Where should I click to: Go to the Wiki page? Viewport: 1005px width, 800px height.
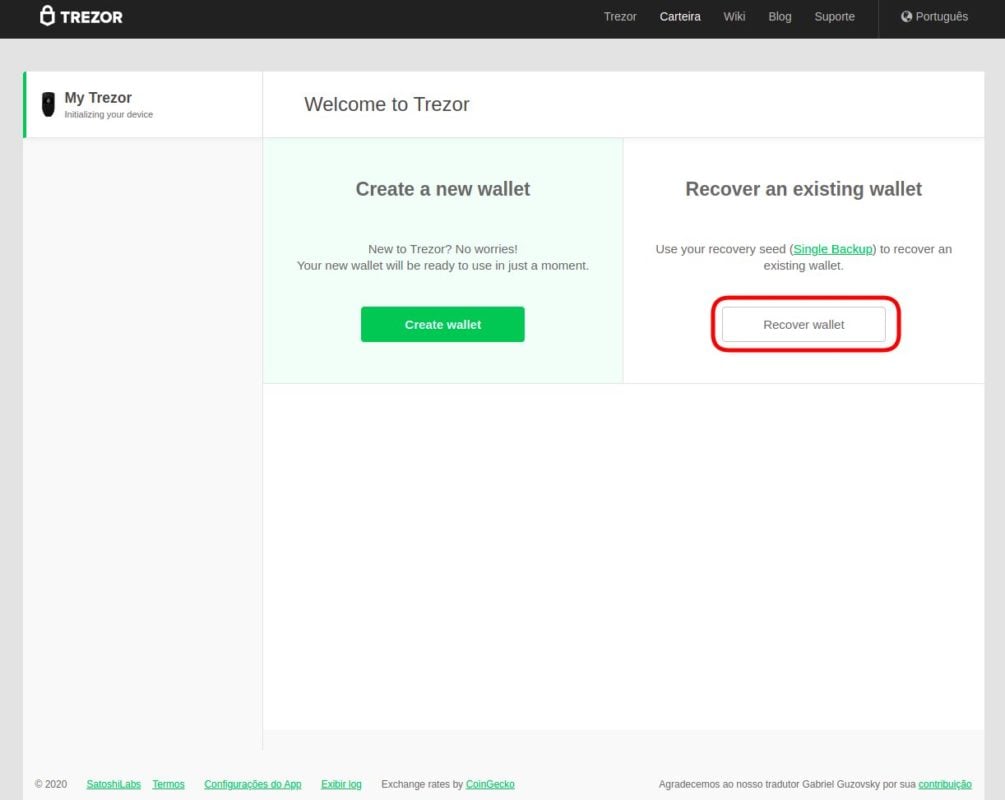click(735, 17)
